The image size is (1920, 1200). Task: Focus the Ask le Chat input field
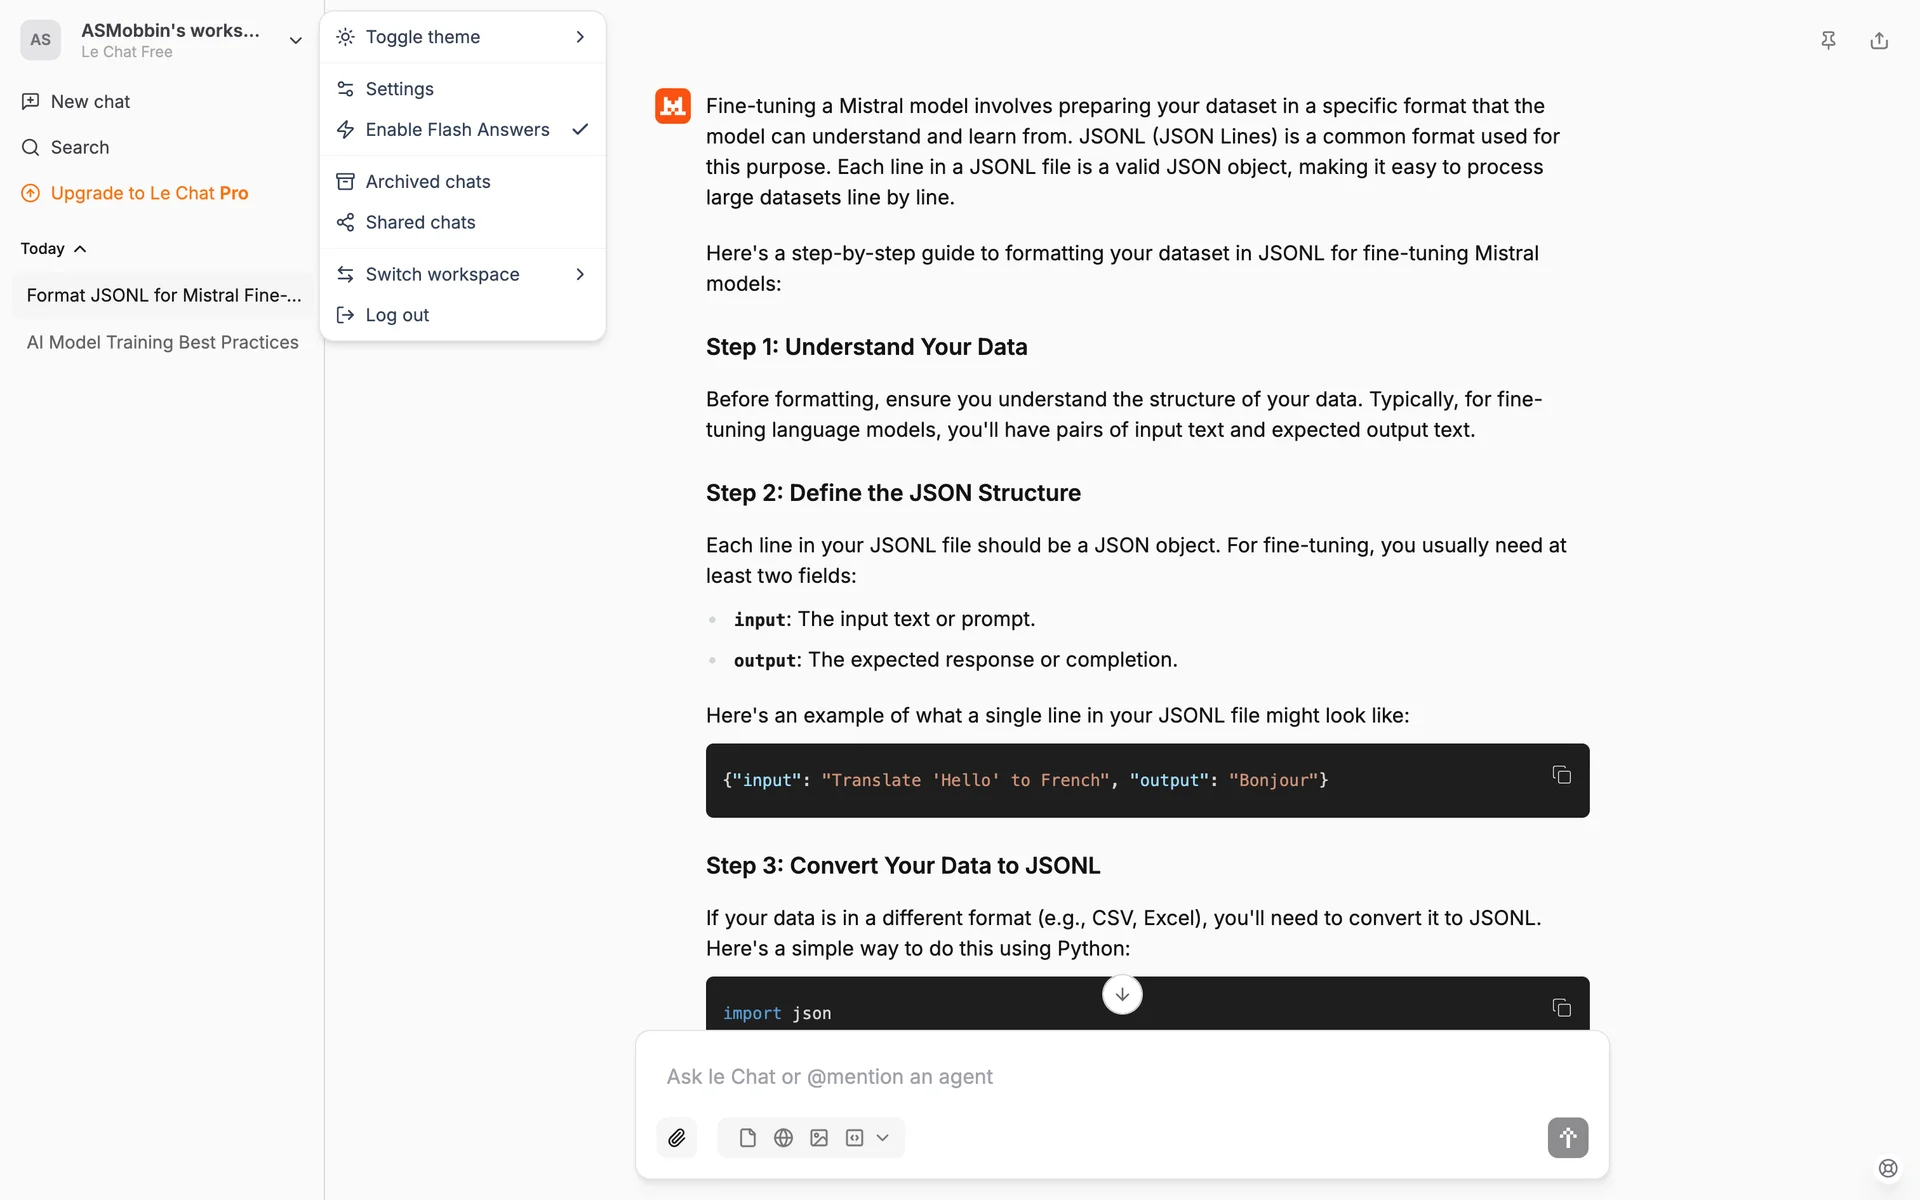[1100, 1077]
